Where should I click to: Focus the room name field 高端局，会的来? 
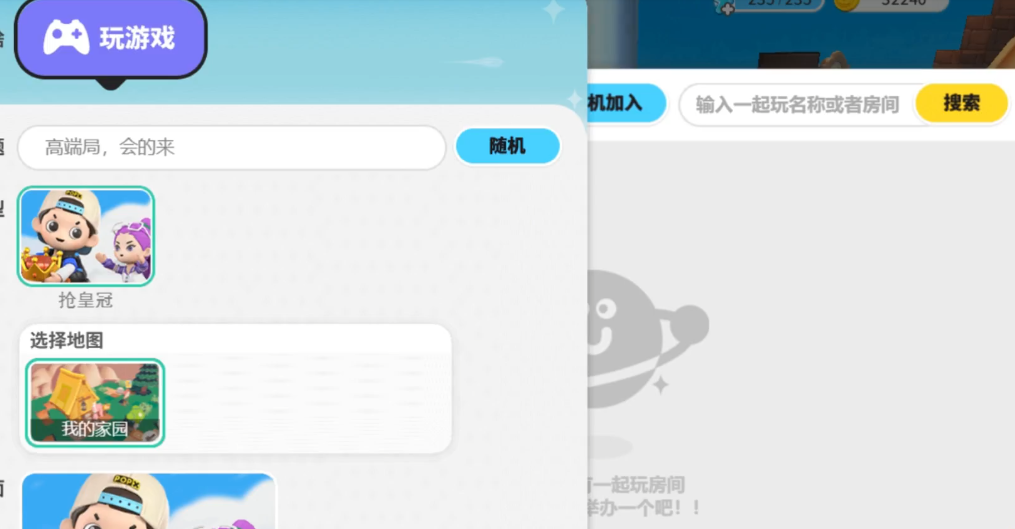coord(232,148)
